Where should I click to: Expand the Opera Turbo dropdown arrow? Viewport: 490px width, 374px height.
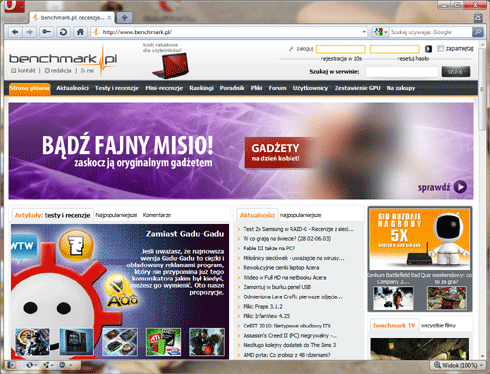click(70, 365)
